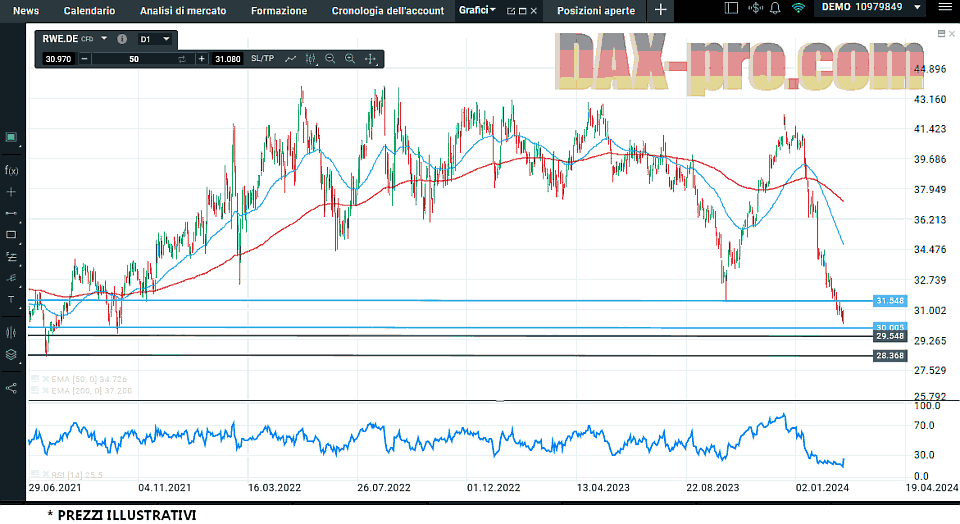Switch to the Calendario tab
This screenshot has height=524, width=960.
pyautogui.click(x=89, y=10)
